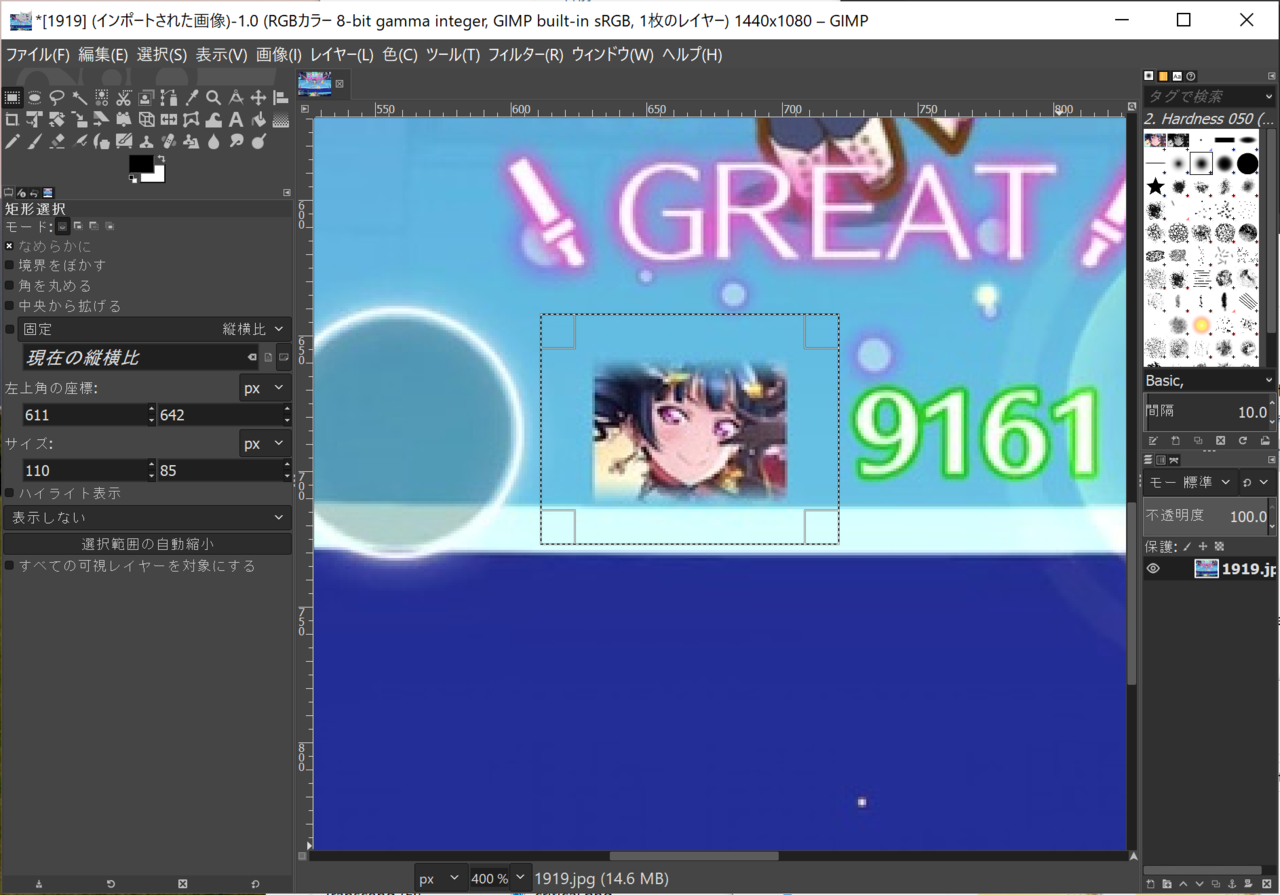Open the 表示しない guides dropdown
Screen dimensions: 1280x895
pos(148,518)
